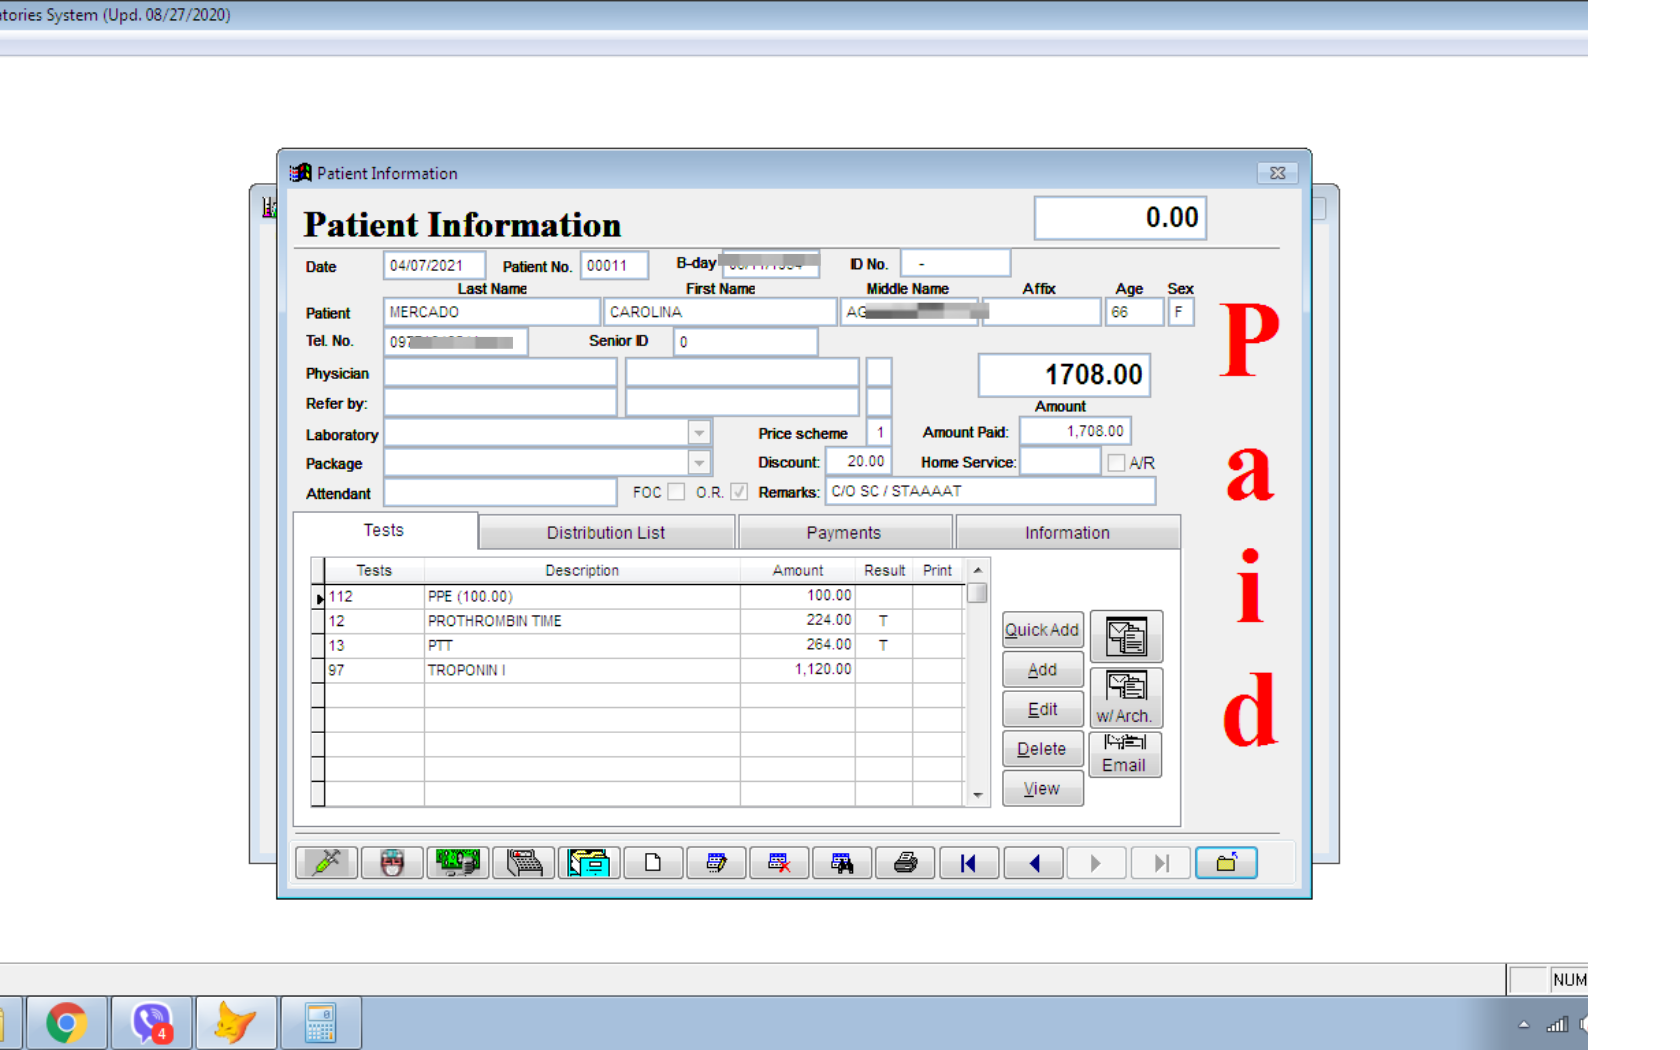Click the Discount field
Viewport: 1680px width, 1050px height.
coord(859,462)
